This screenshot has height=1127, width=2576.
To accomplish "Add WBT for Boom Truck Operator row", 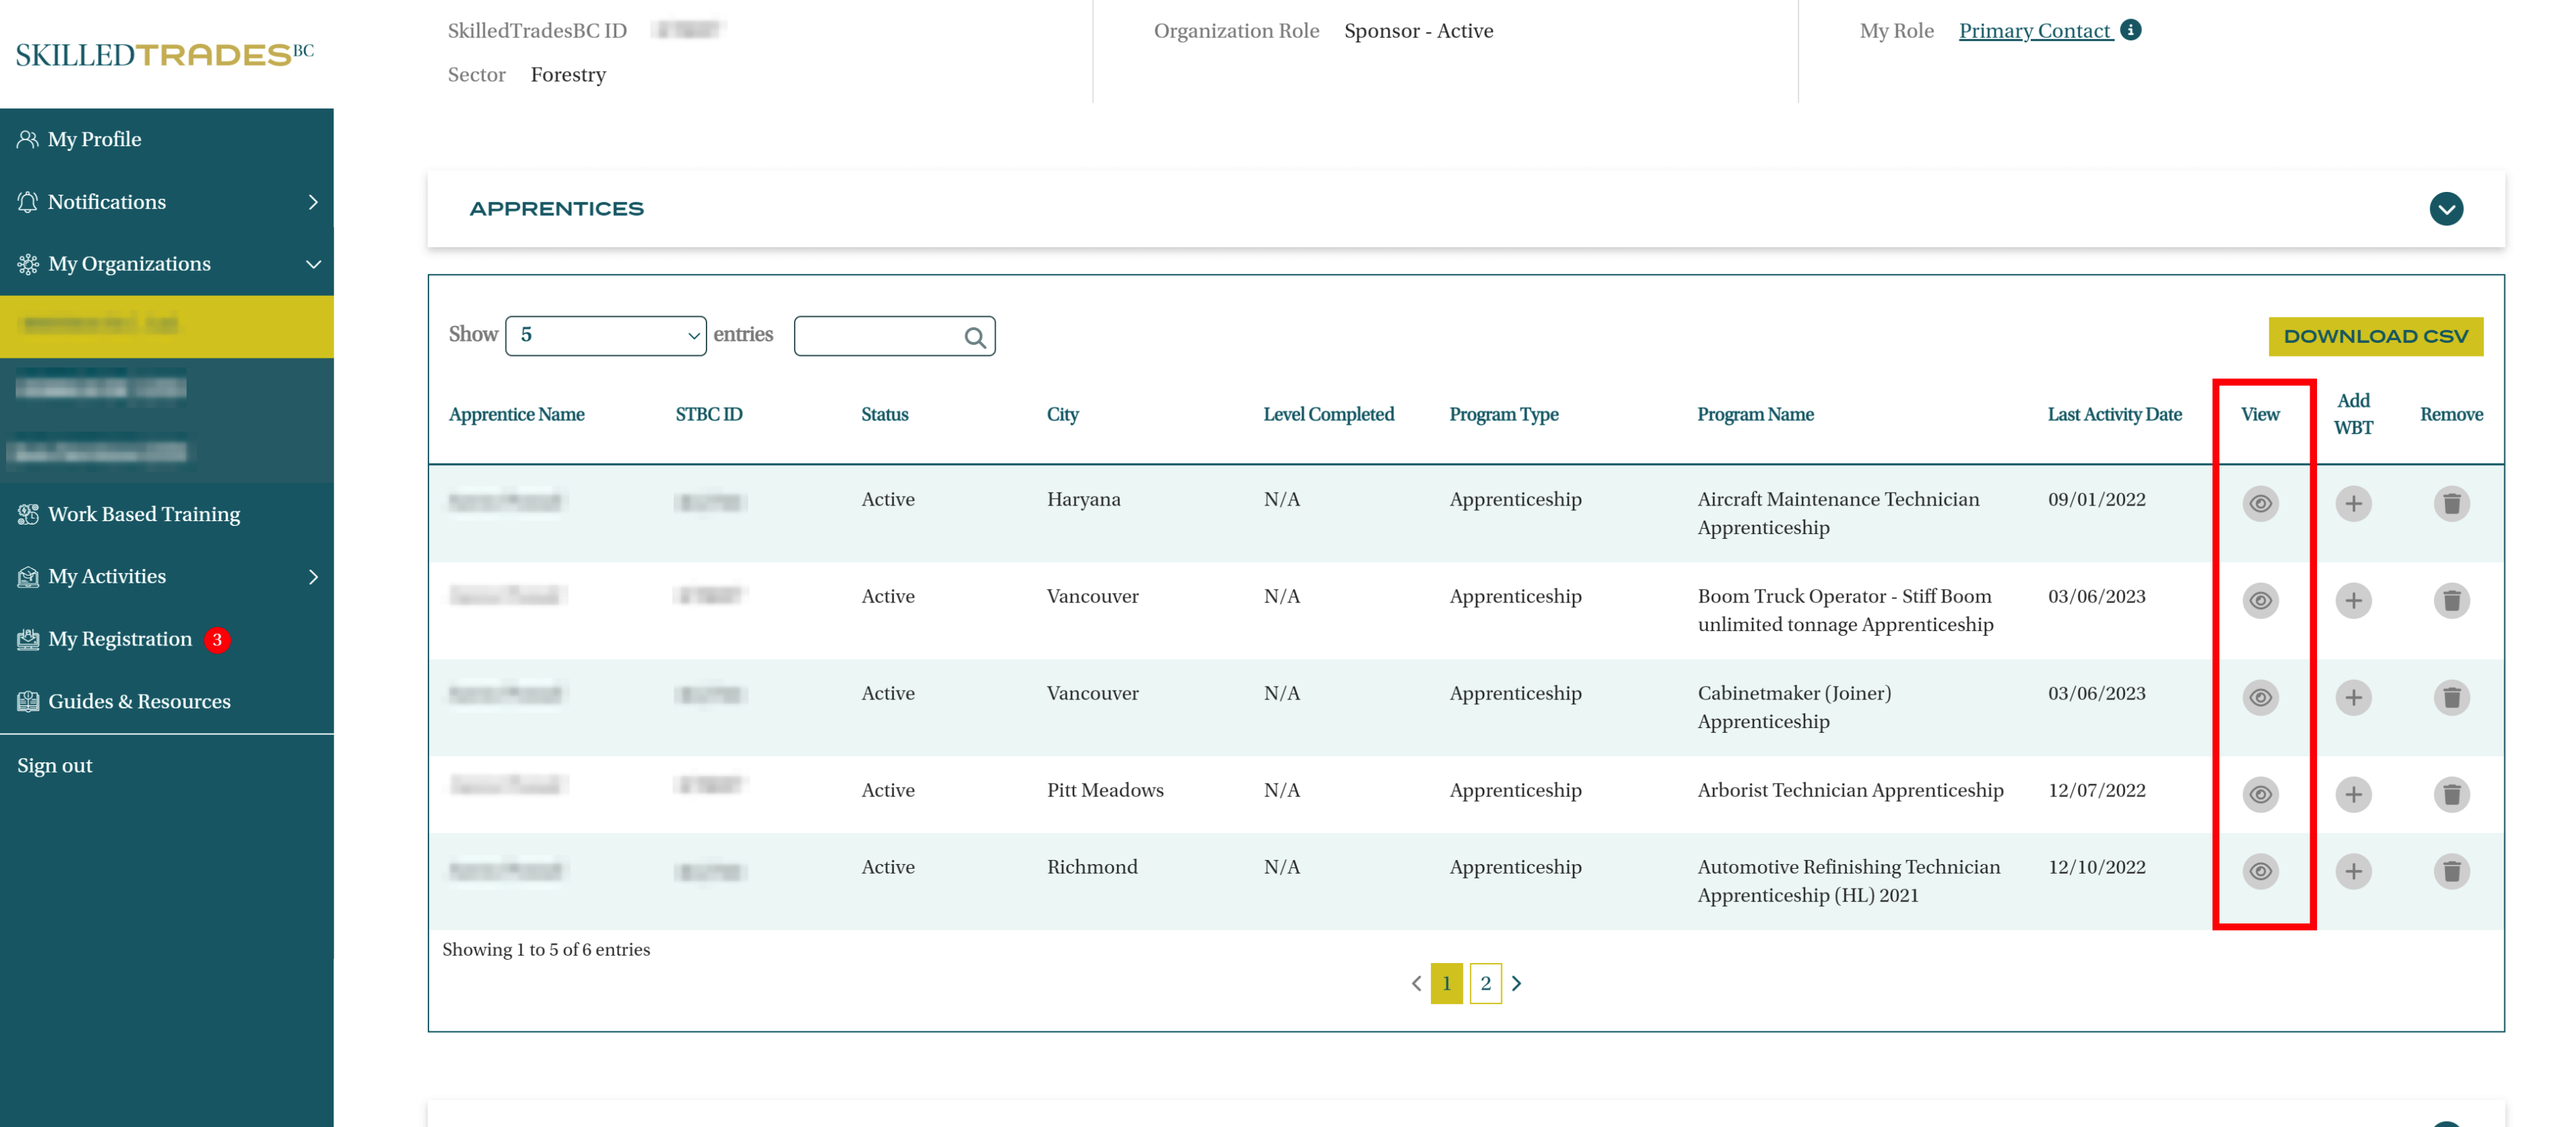I will [2353, 600].
